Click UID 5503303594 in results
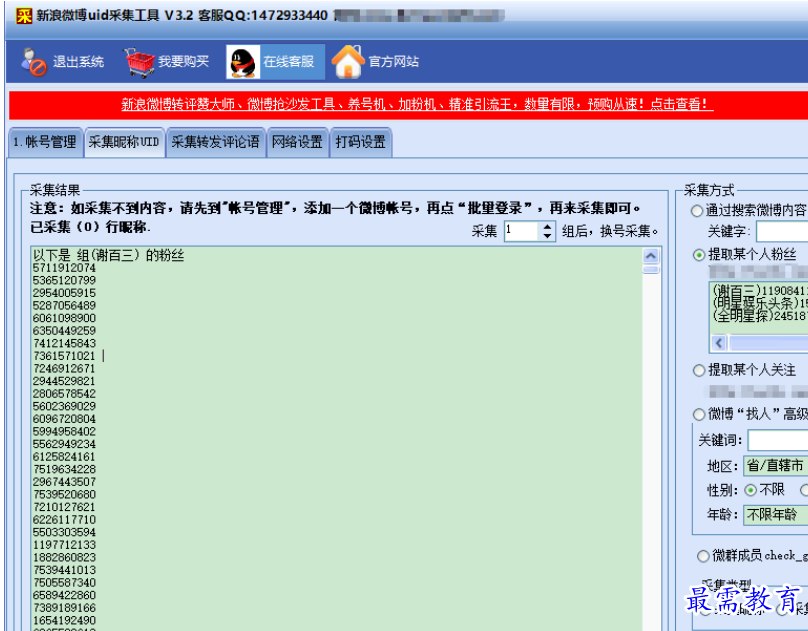The height and width of the screenshot is (631, 808). point(64,533)
